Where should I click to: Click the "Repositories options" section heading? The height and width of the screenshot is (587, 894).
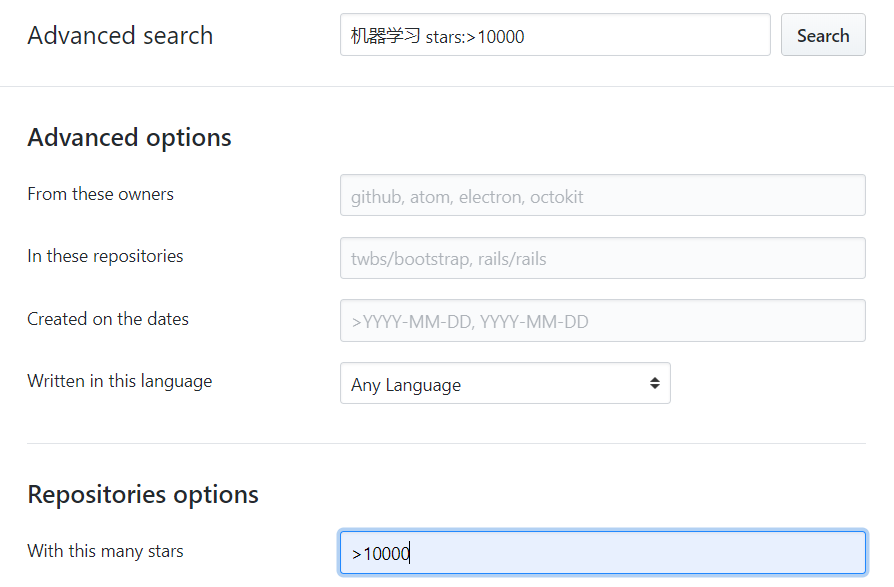143,495
